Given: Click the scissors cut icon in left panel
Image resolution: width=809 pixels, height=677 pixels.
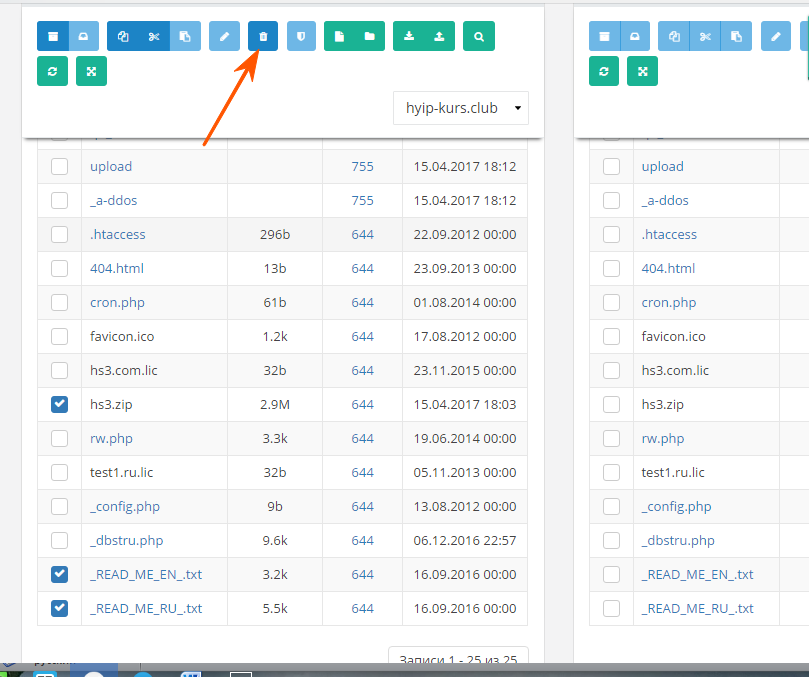Looking at the screenshot, I should (x=154, y=37).
